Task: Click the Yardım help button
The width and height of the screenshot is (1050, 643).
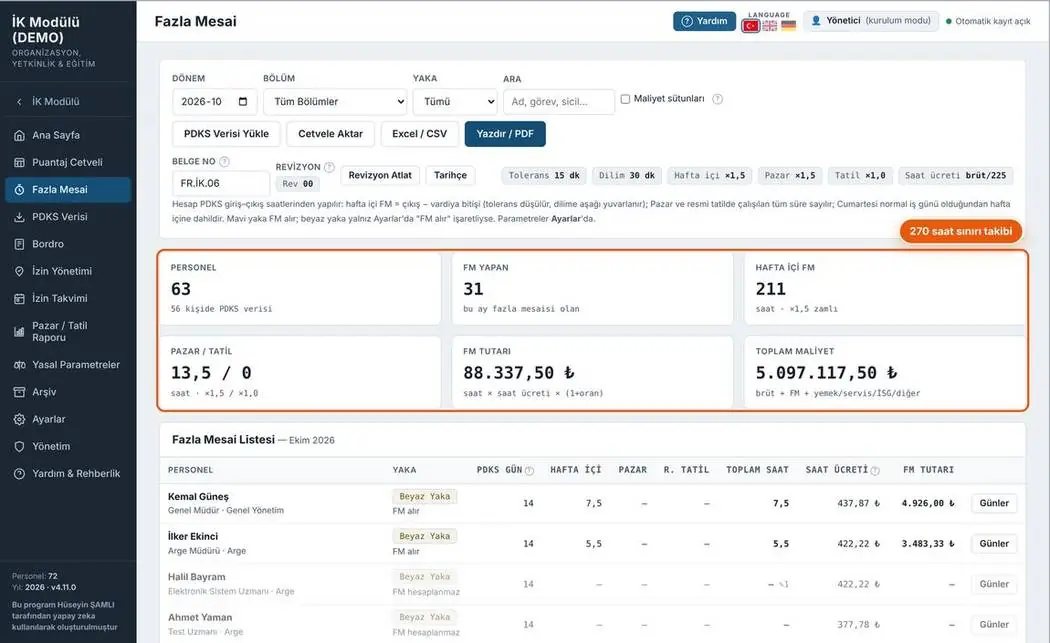Action: pos(704,21)
